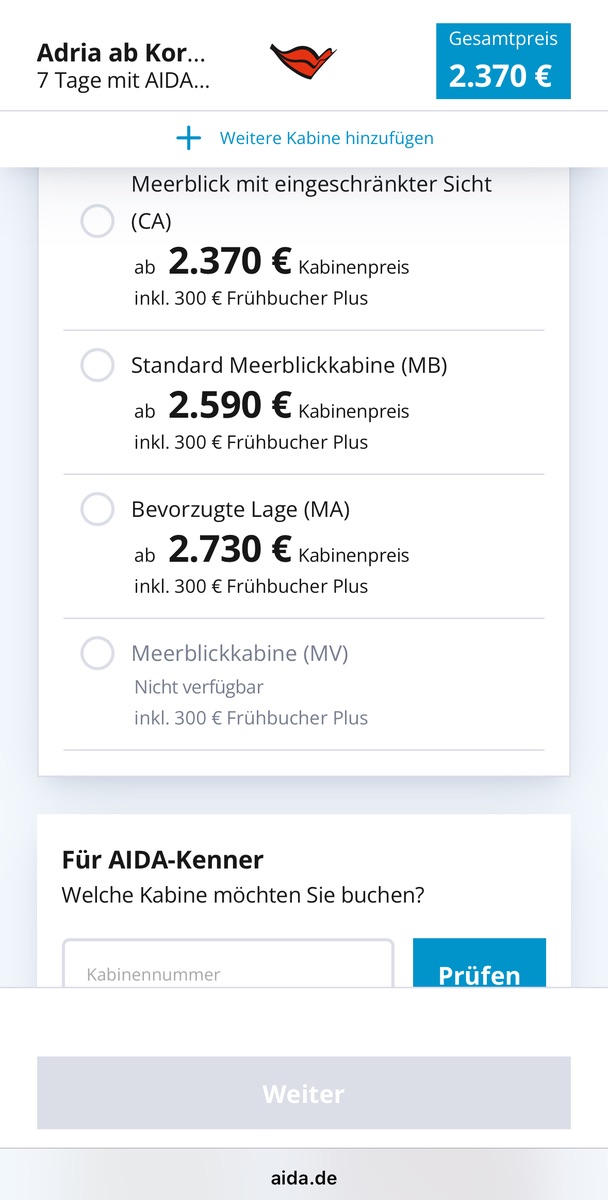Click the Bevorzugte Lage (MA) label
The width and height of the screenshot is (608, 1200).
(240, 510)
